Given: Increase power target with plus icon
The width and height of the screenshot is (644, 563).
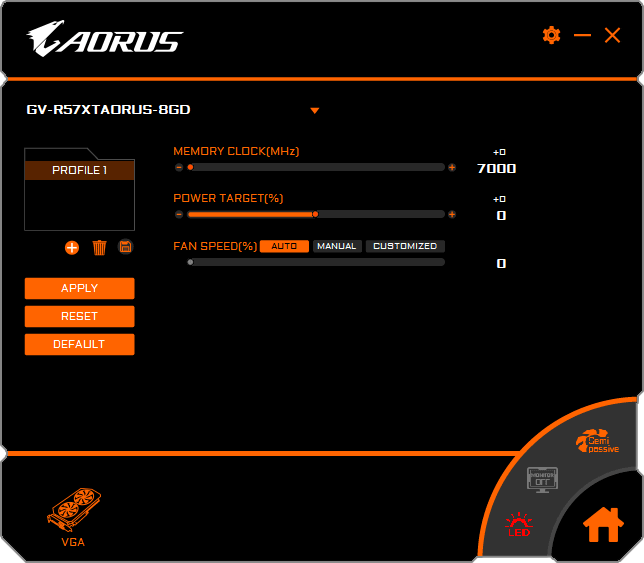Looking at the screenshot, I should pos(452,214).
